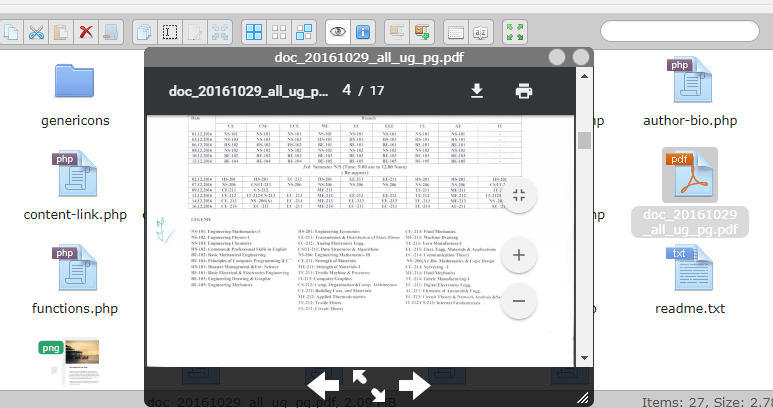This screenshot has height=408, width=773.
Task: Zoom out the PDF with the minus button
Action: click(x=519, y=301)
